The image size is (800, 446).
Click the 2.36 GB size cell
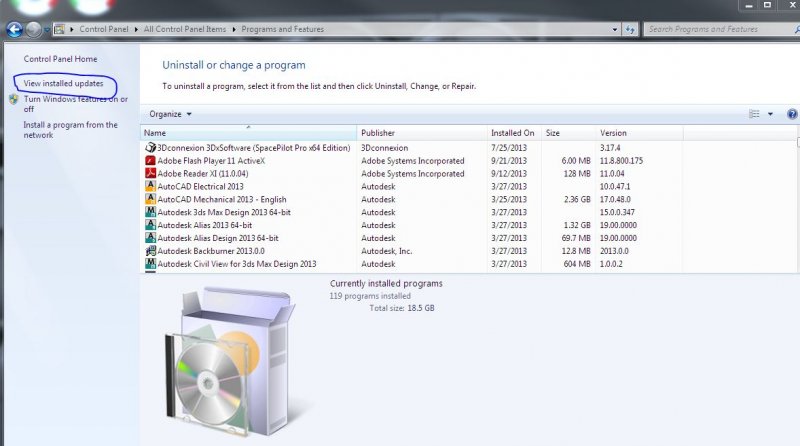coord(577,199)
